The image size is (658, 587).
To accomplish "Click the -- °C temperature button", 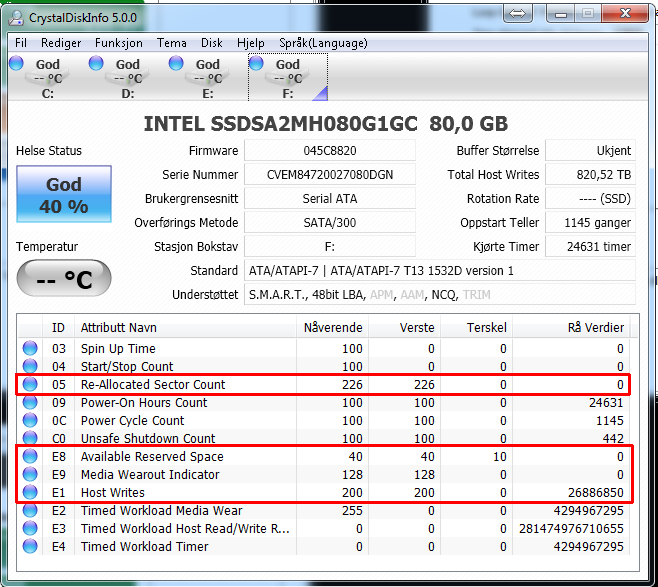I will 64,278.
